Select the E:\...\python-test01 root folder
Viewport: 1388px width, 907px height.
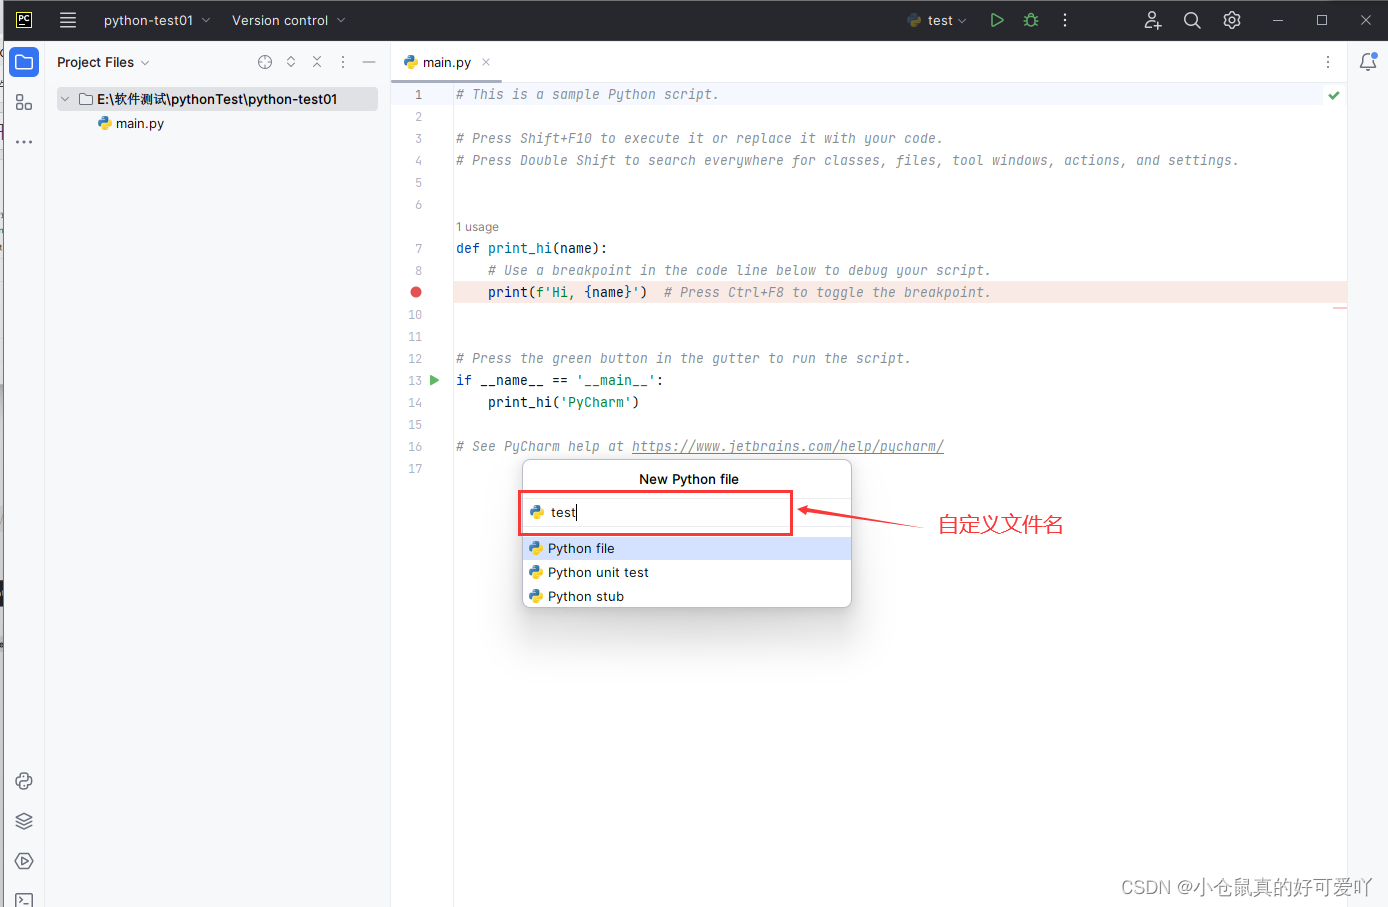(217, 99)
